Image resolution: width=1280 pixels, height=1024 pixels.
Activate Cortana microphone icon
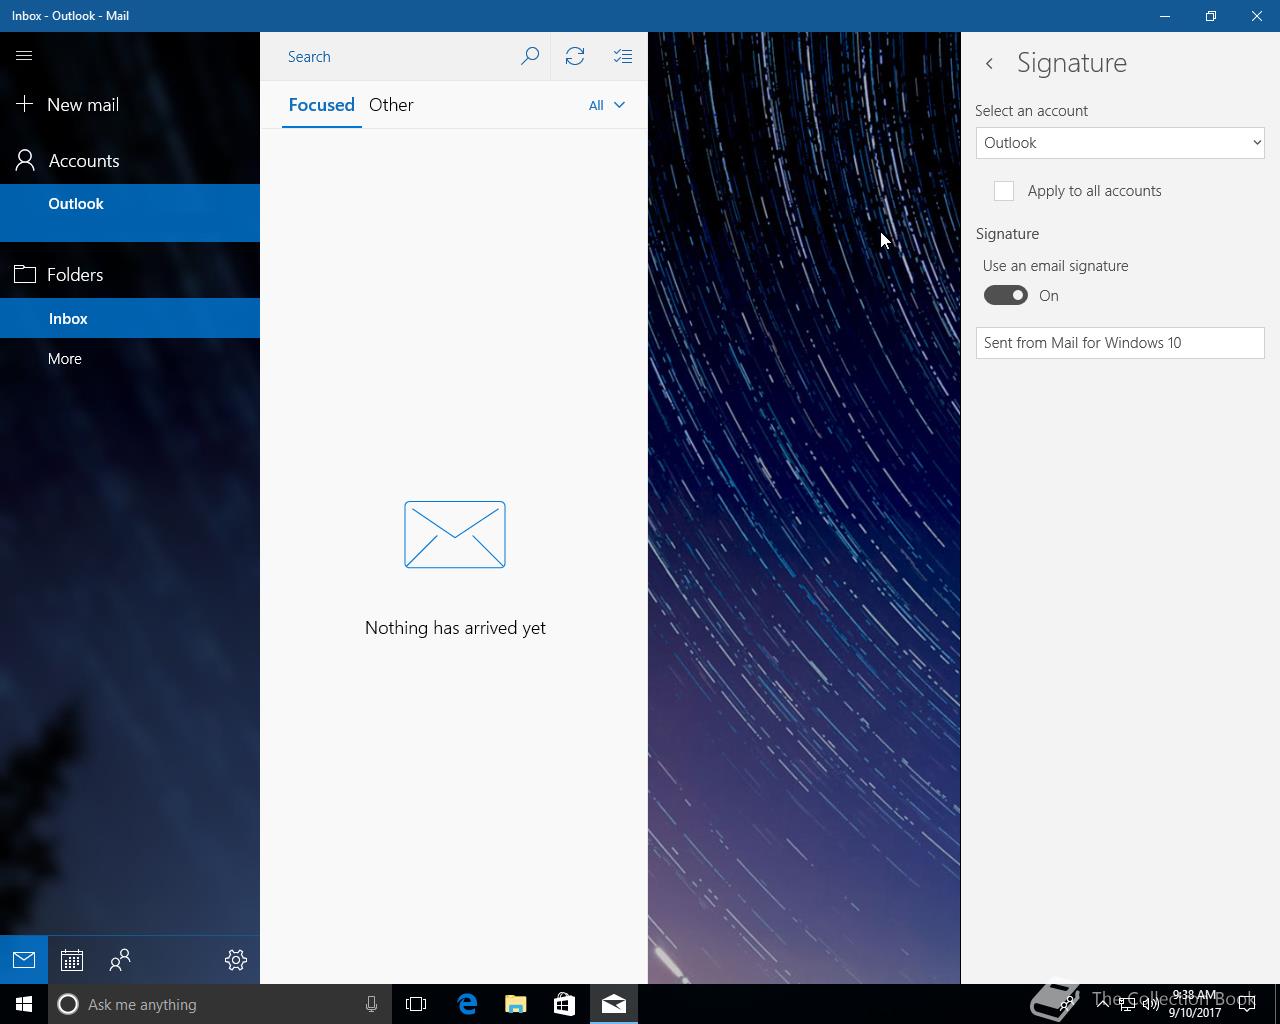tap(371, 1004)
